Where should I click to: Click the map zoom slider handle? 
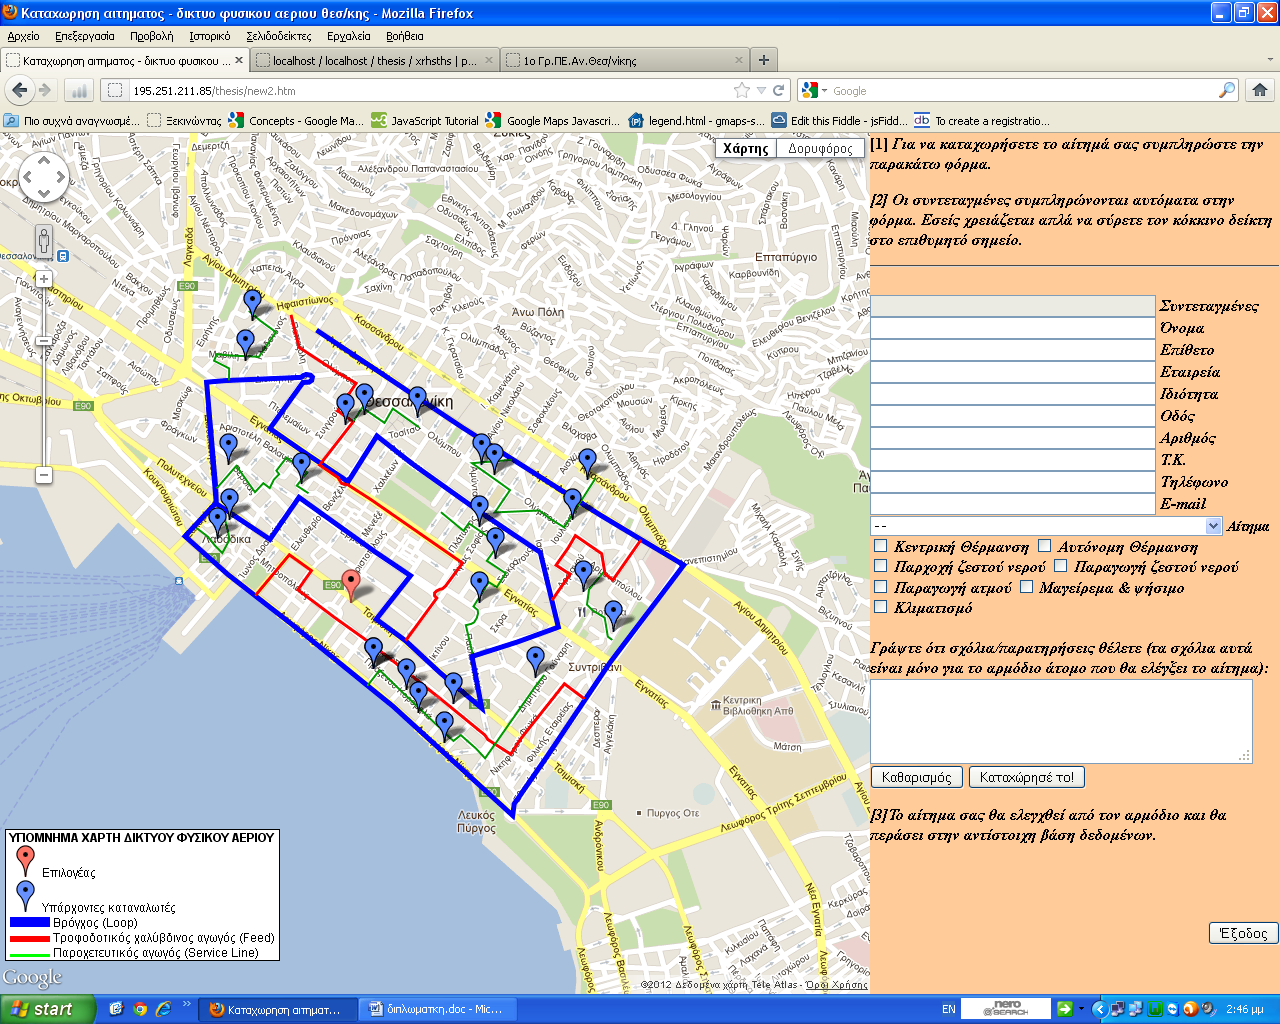[44, 341]
